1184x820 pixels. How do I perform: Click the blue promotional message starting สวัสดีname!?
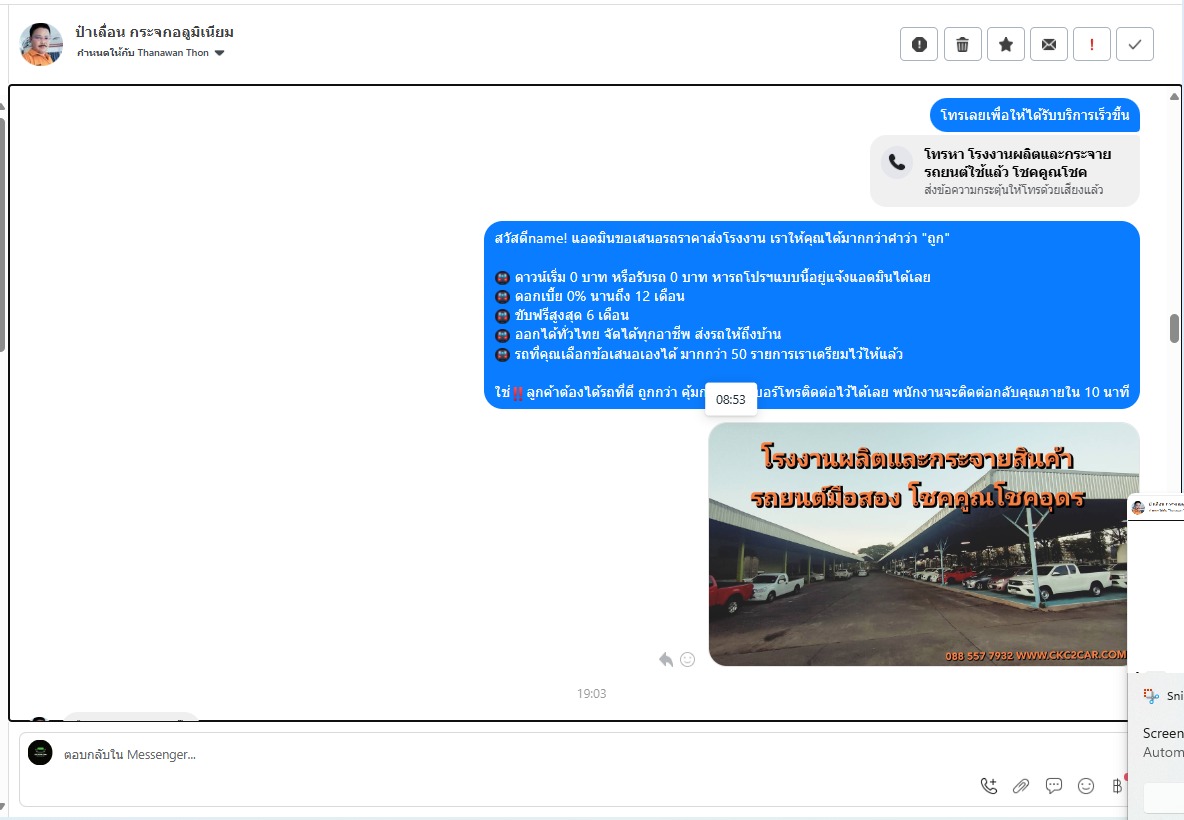812,315
